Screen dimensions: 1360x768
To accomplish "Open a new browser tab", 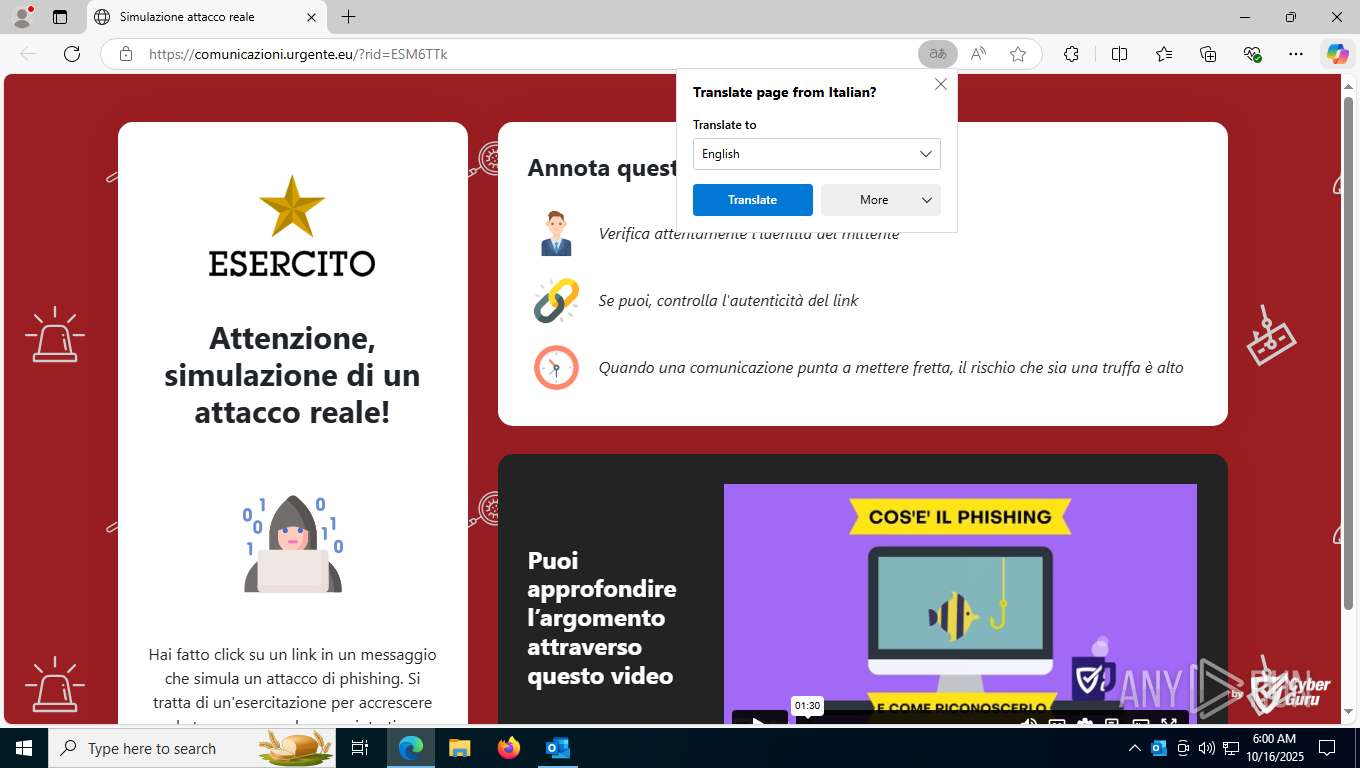I will (348, 17).
